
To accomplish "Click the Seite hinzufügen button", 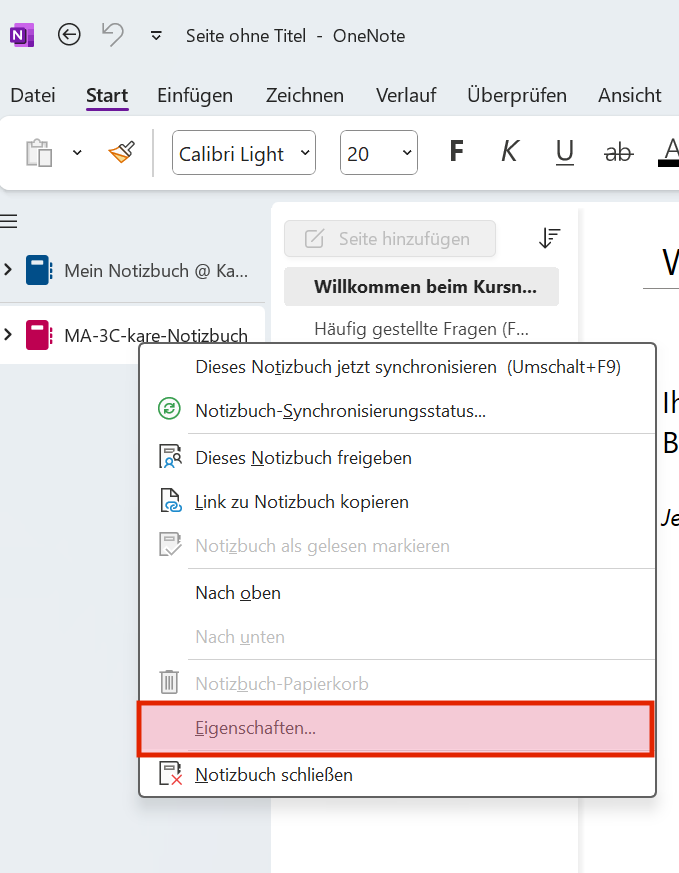I will [390, 239].
